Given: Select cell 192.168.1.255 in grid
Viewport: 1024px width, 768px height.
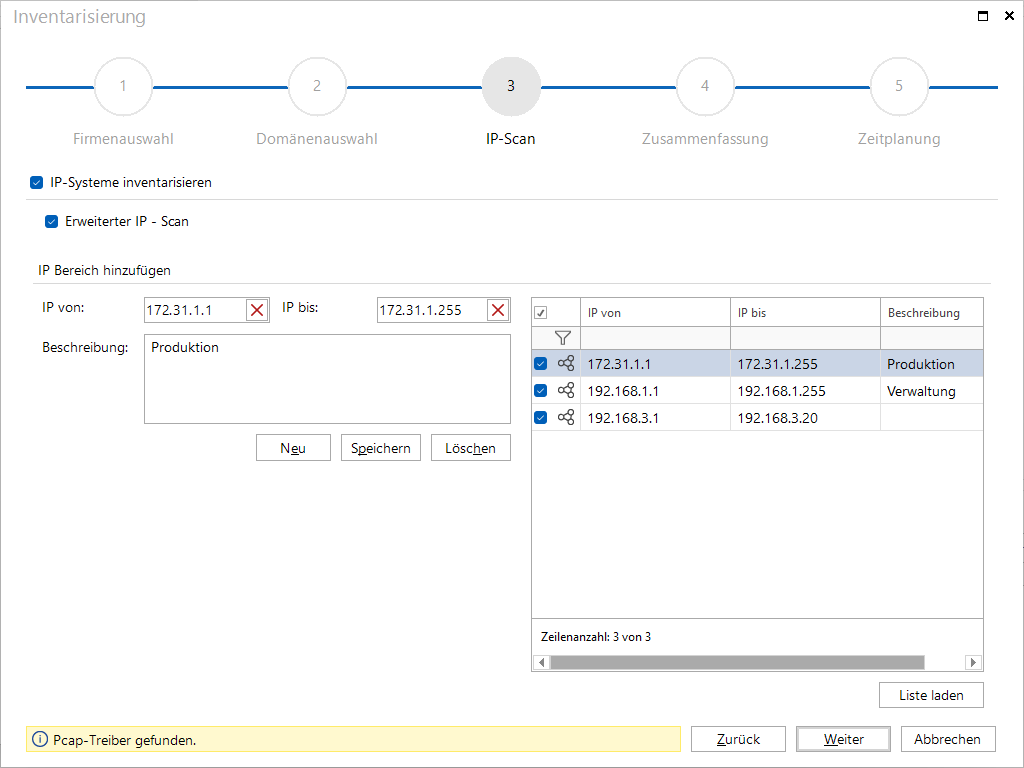Looking at the screenshot, I should 805,391.
